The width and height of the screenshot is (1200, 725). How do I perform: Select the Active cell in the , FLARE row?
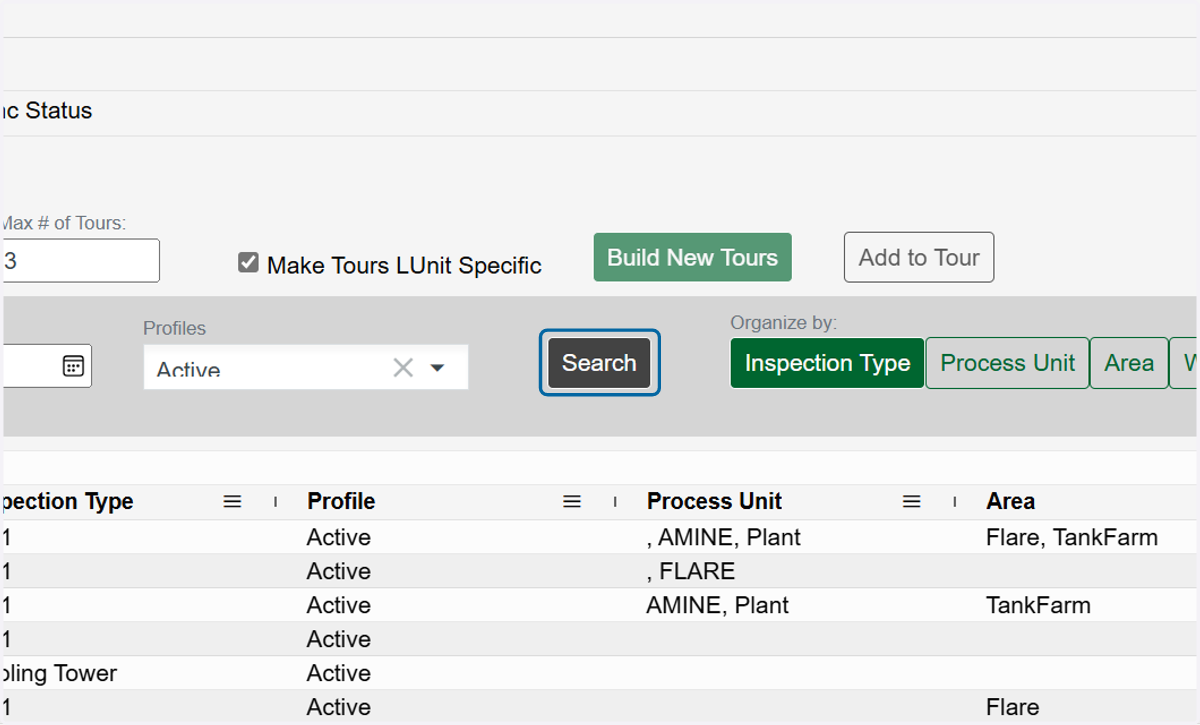[339, 571]
